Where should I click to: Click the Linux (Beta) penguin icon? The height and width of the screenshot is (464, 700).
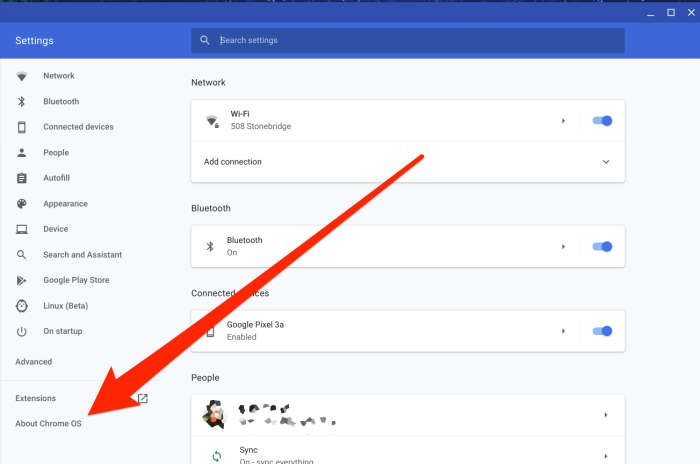tap(21, 306)
